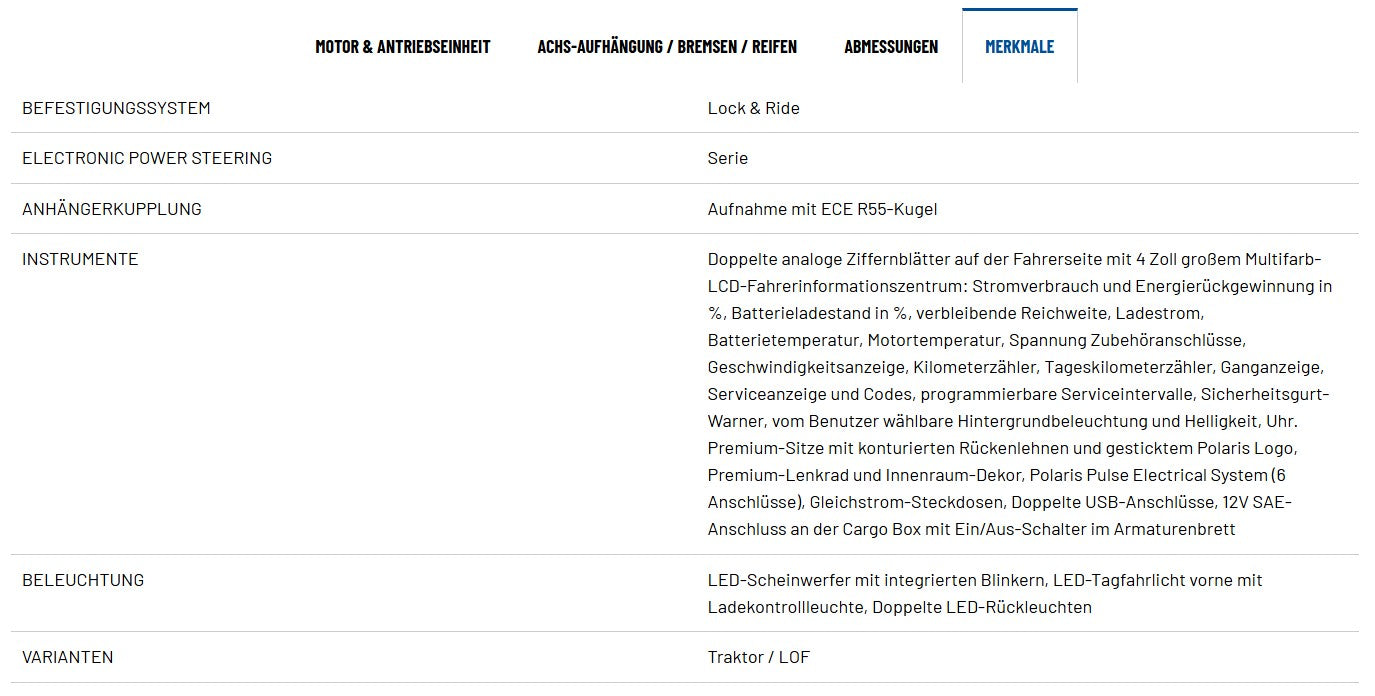Viewport: 1375px width, 696px height.
Task: Click the Doppelte LED-Rückleuchten text
Action: 982,607
